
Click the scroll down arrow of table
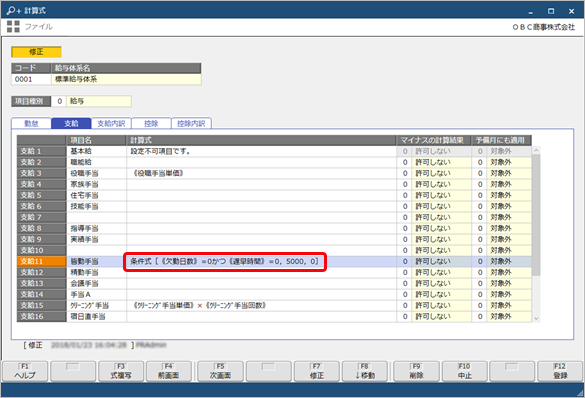536,318
